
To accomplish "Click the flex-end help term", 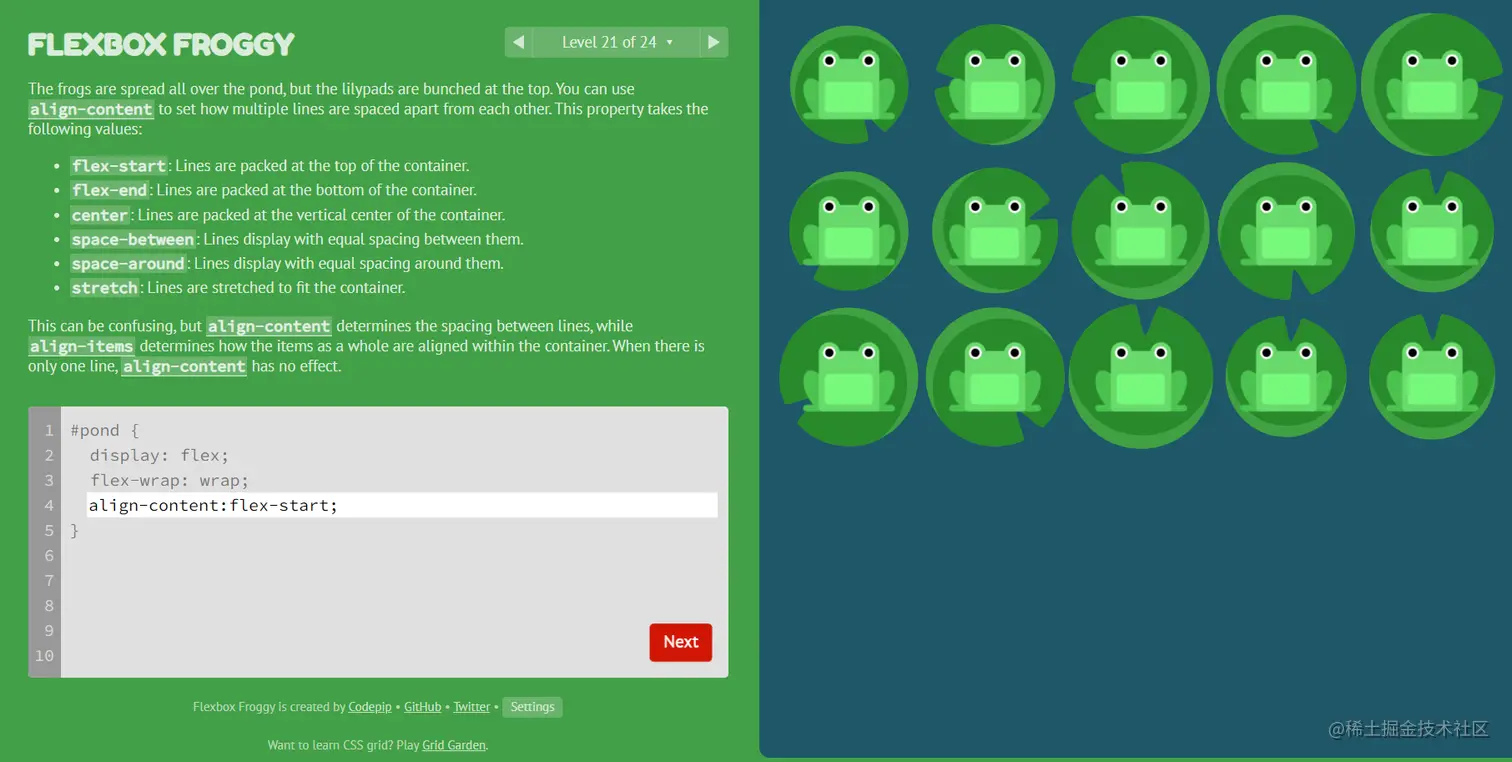I will point(110,190).
